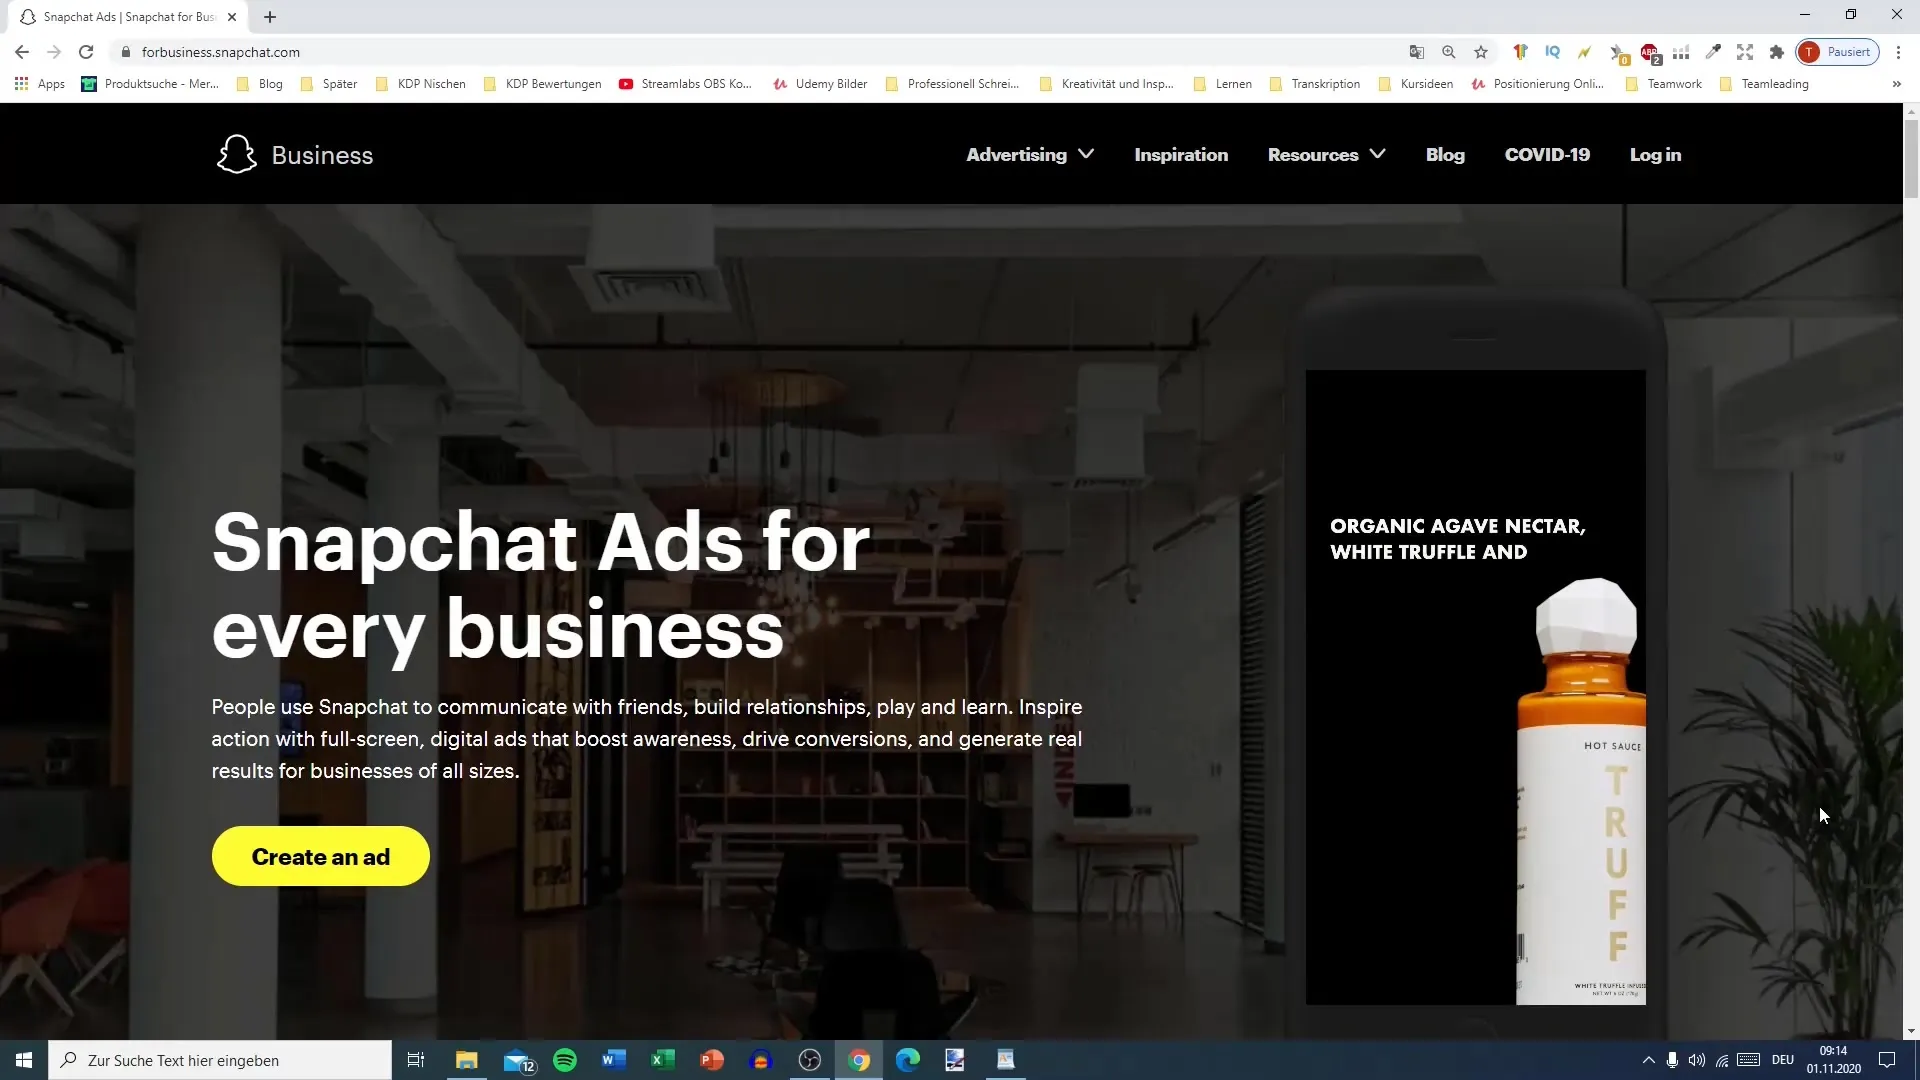Open the AdBlock Plus extension icon
The height and width of the screenshot is (1080, 1920).
pyautogui.click(x=1649, y=52)
